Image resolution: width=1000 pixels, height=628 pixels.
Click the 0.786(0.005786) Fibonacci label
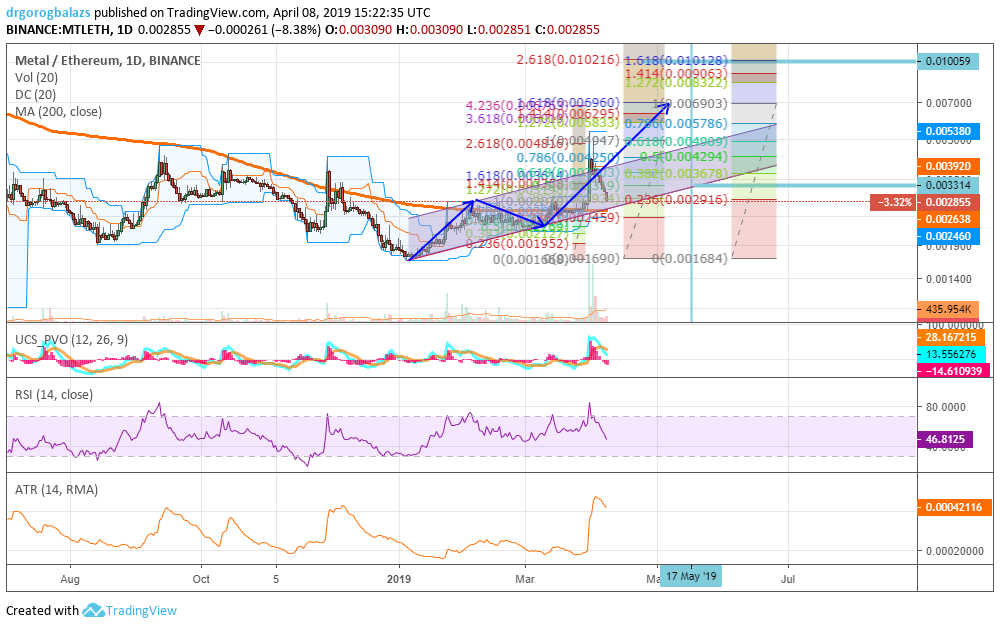[x=676, y=123]
